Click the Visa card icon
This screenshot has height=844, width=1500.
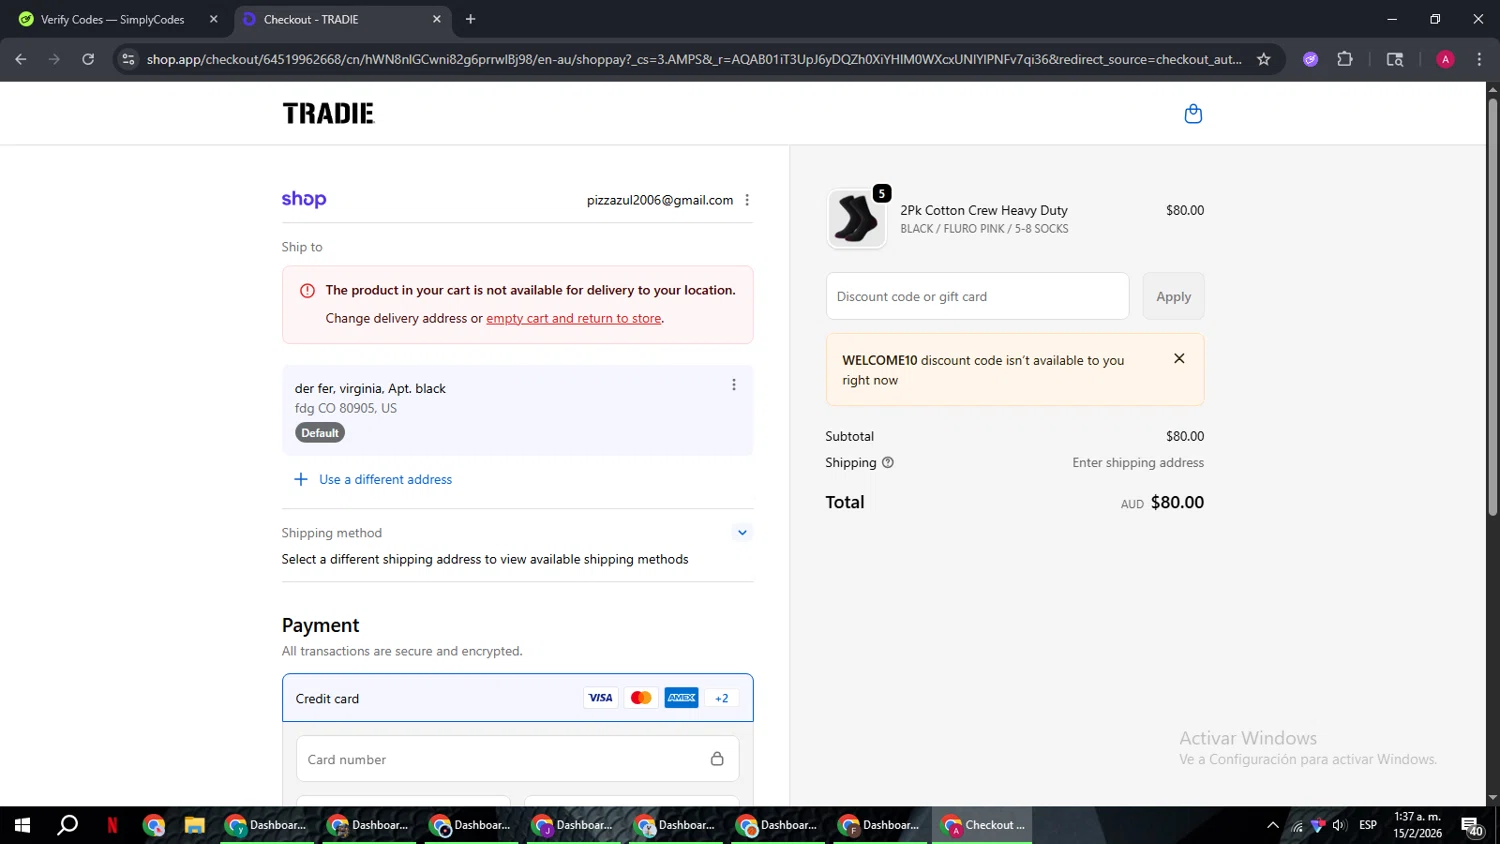click(x=600, y=698)
